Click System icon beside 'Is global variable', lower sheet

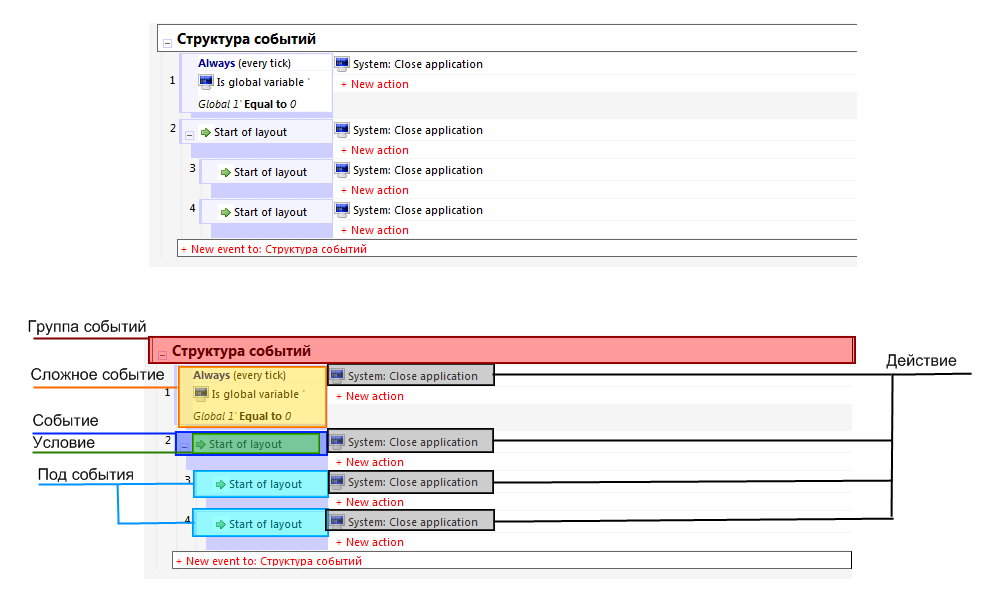200,393
